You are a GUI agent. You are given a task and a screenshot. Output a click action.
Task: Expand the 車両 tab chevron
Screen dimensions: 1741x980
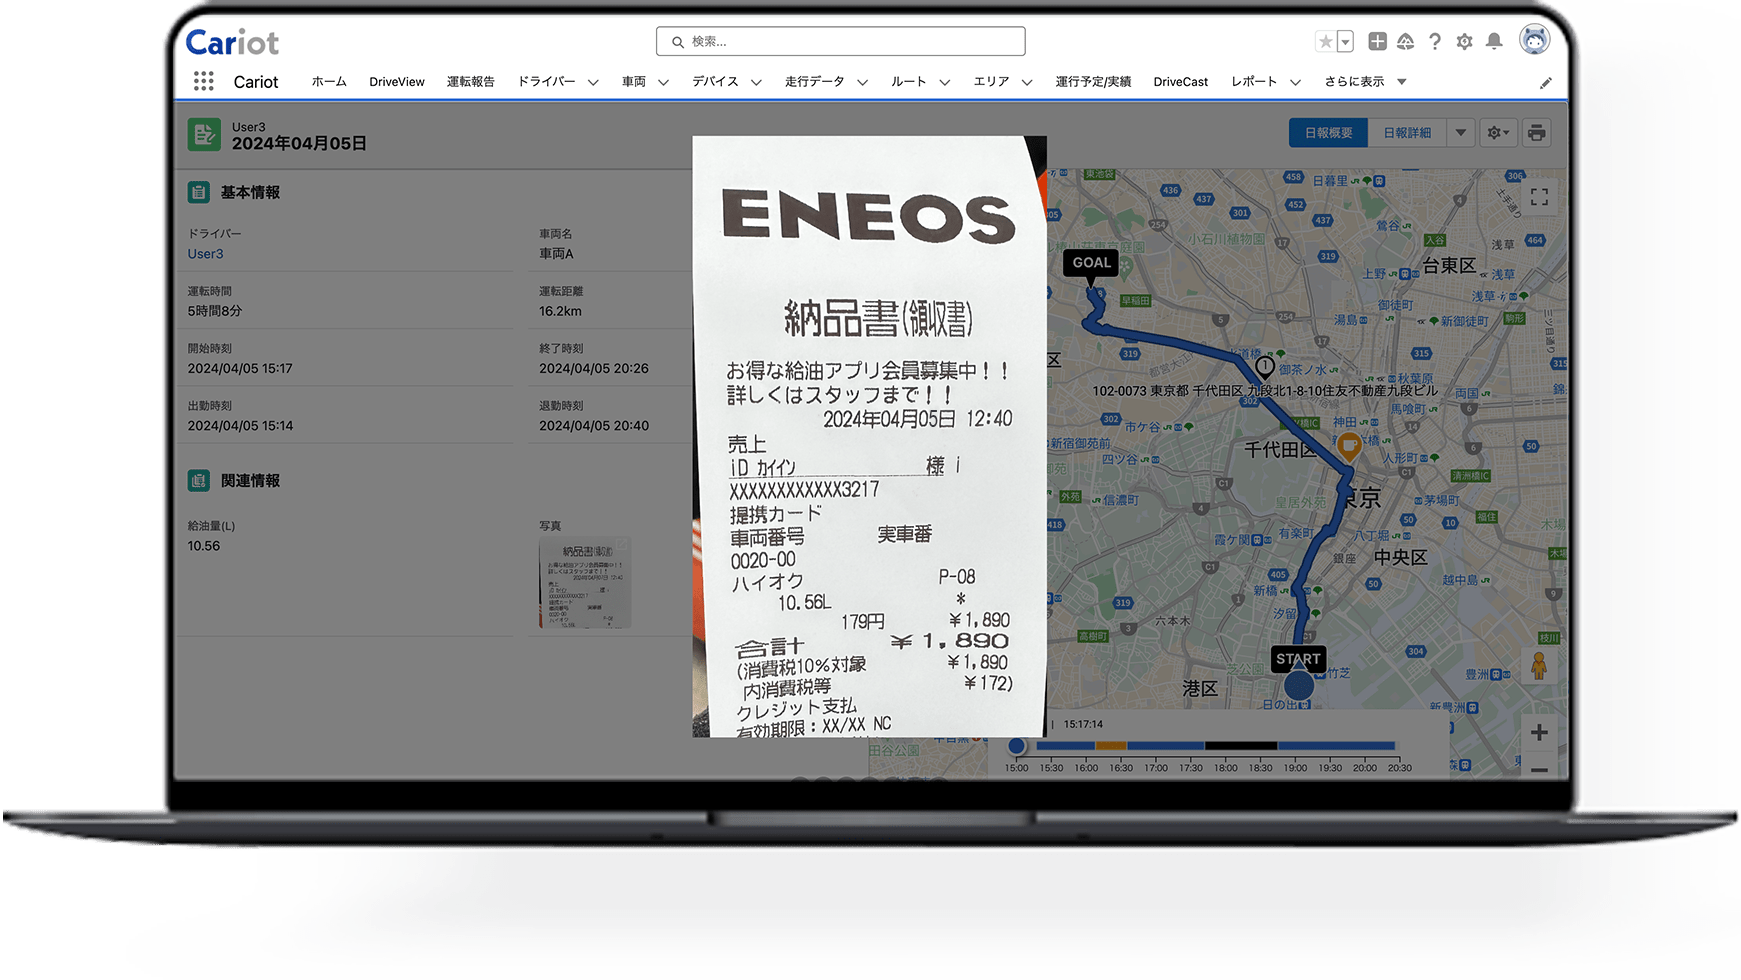click(x=663, y=83)
